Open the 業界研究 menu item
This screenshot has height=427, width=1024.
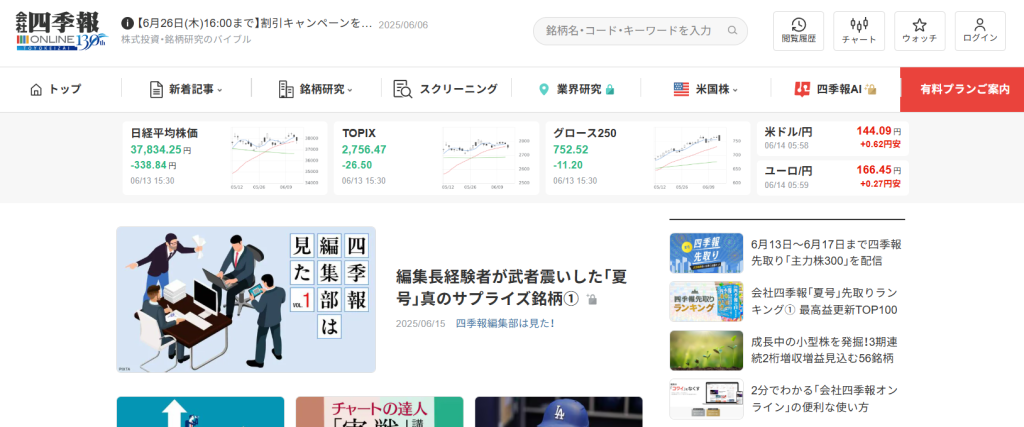click(576, 89)
